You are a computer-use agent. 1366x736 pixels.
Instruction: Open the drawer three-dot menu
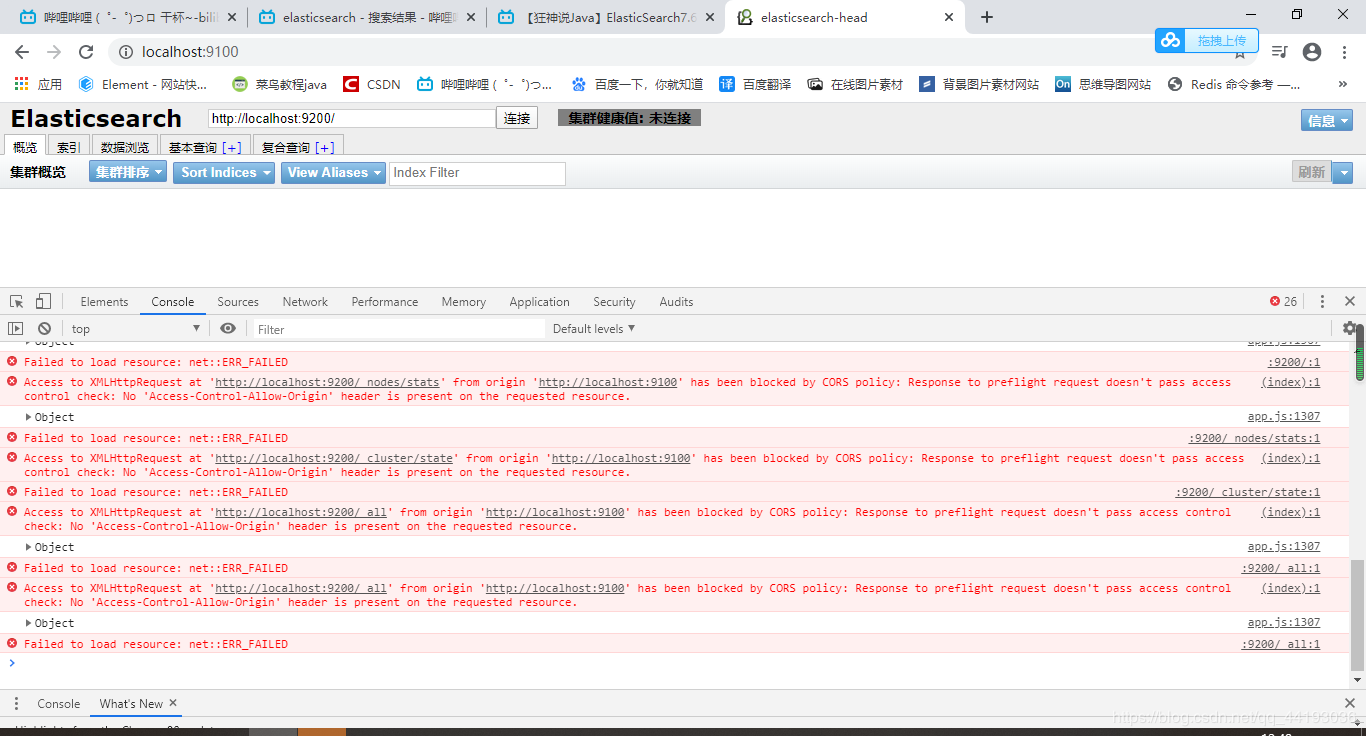16,704
